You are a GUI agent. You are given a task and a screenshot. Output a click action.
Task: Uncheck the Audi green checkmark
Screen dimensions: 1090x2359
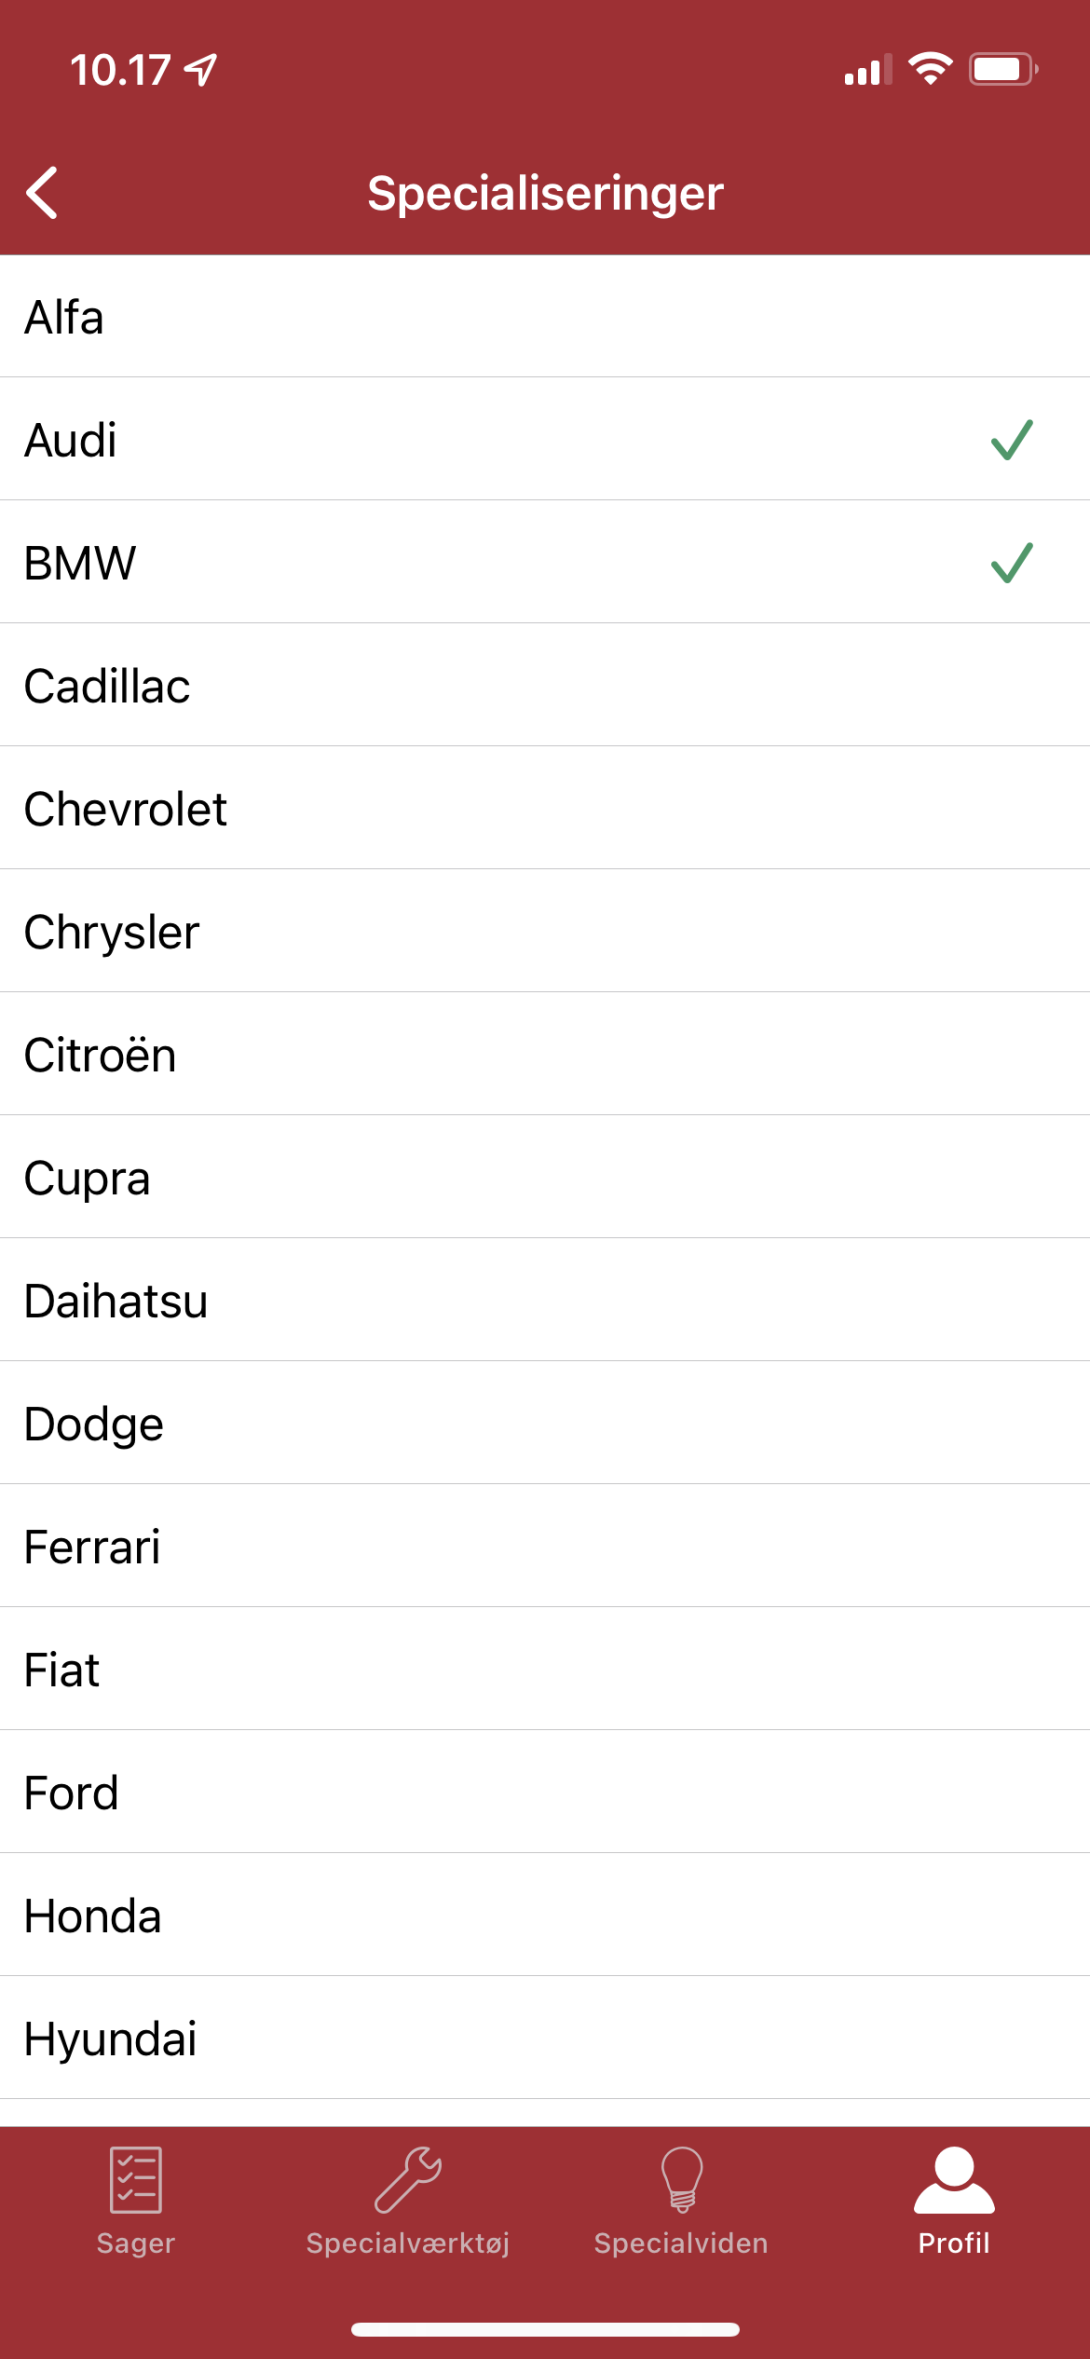tap(1011, 440)
